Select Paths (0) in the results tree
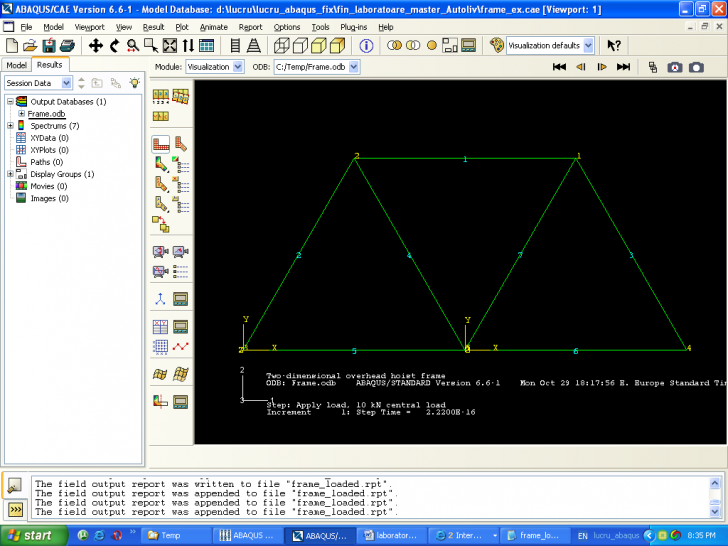The width and height of the screenshot is (728, 546). (x=46, y=162)
